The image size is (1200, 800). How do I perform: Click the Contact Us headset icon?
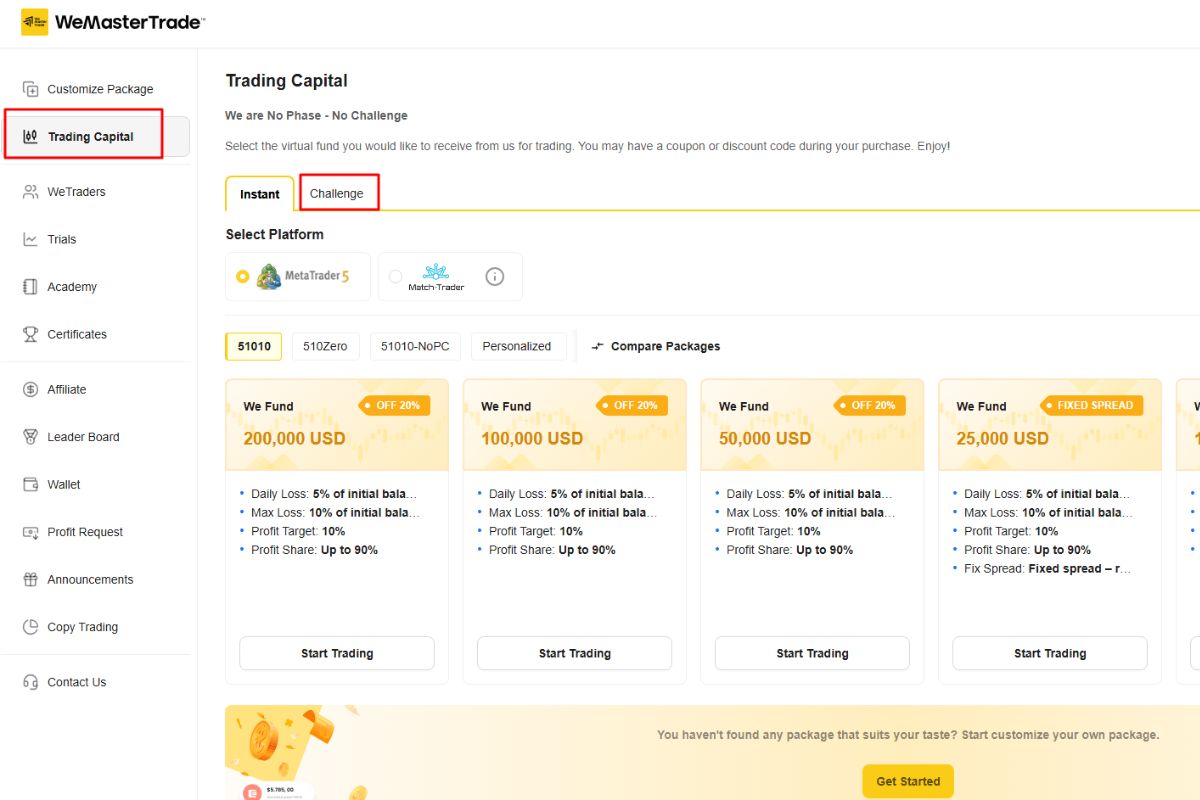pyautogui.click(x=30, y=682)
